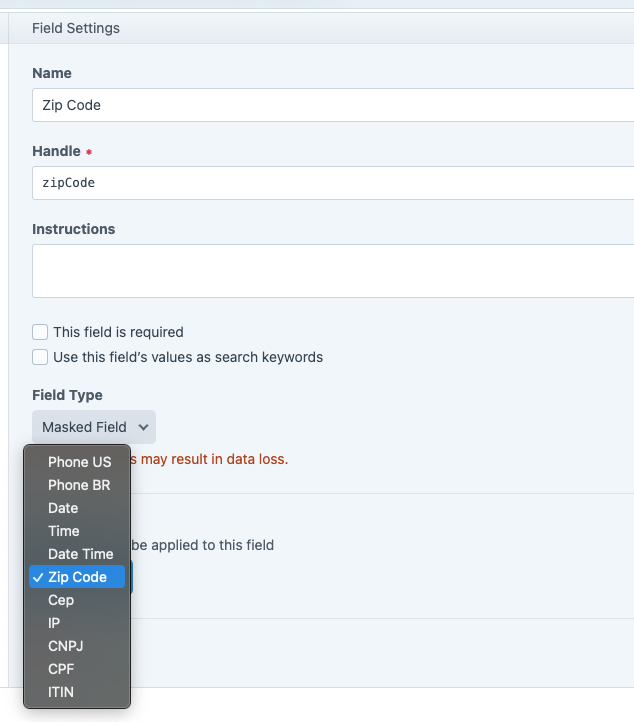Click the Handle input field with zipCode
Screen dimensions: 634x722
coord(333,183)
